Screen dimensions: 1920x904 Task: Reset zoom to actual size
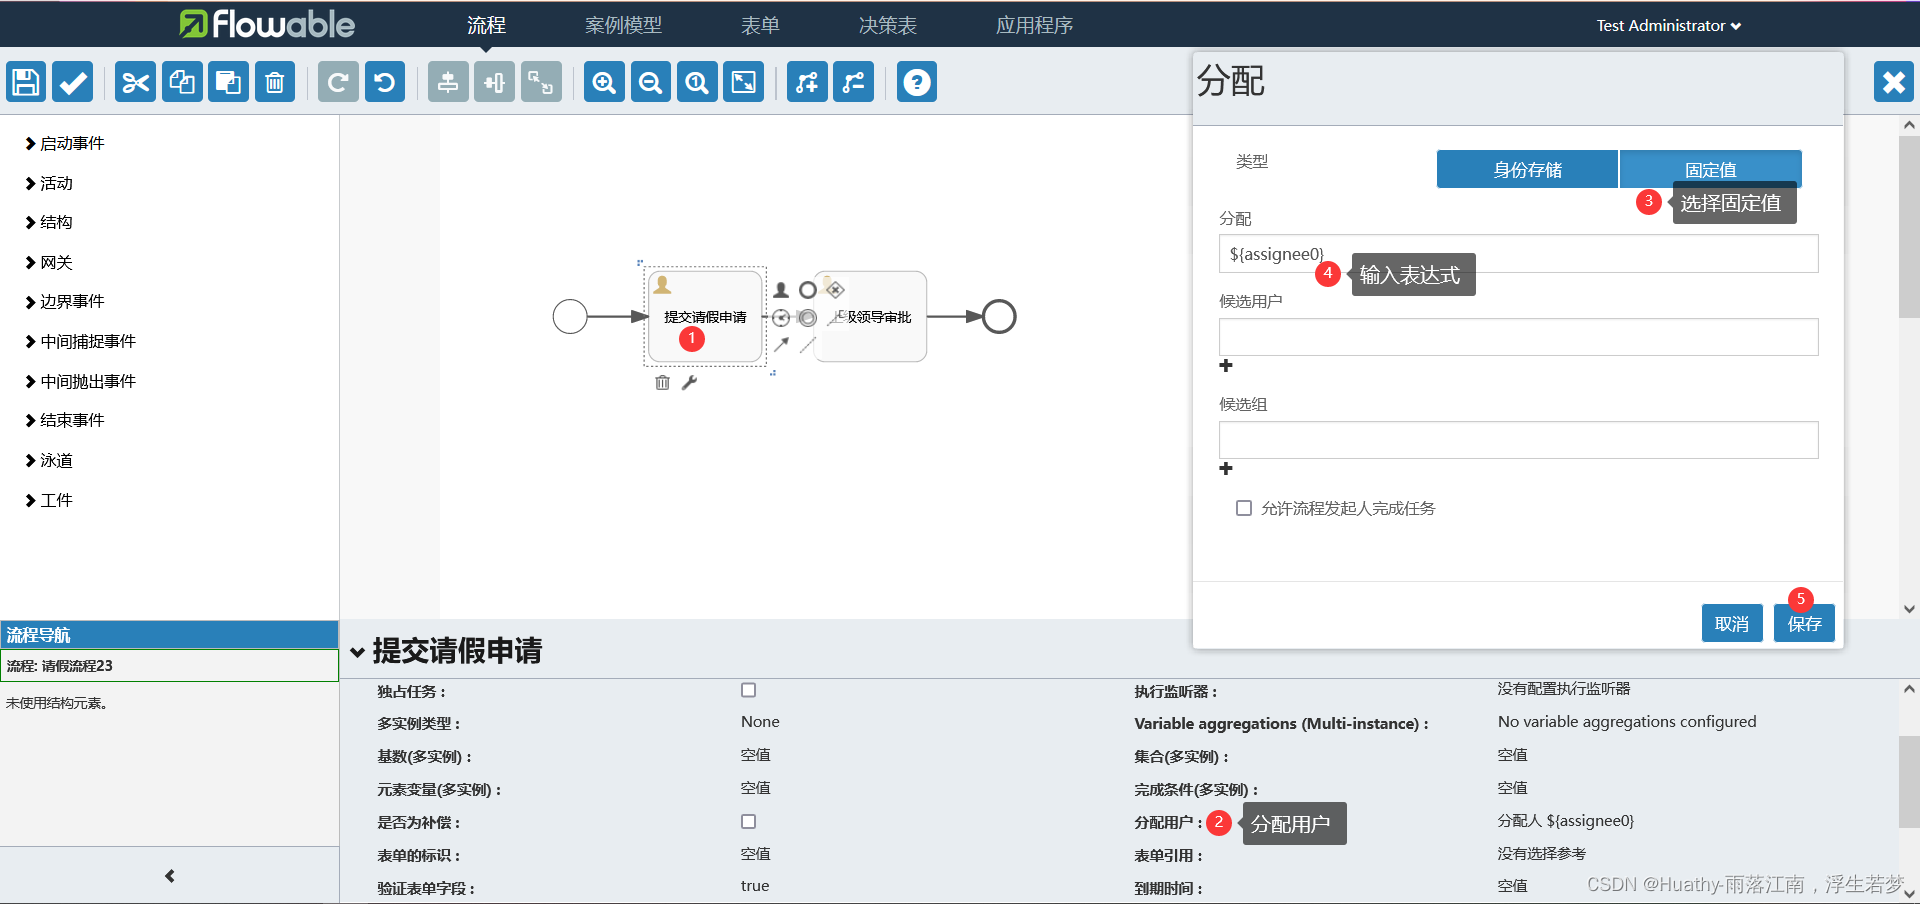click(697, 82)
